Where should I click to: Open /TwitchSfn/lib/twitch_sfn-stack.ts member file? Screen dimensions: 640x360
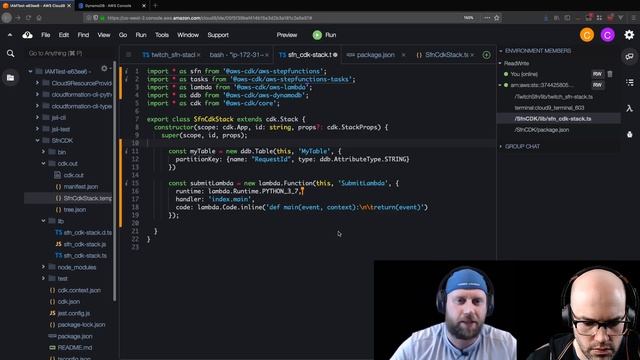553,97
